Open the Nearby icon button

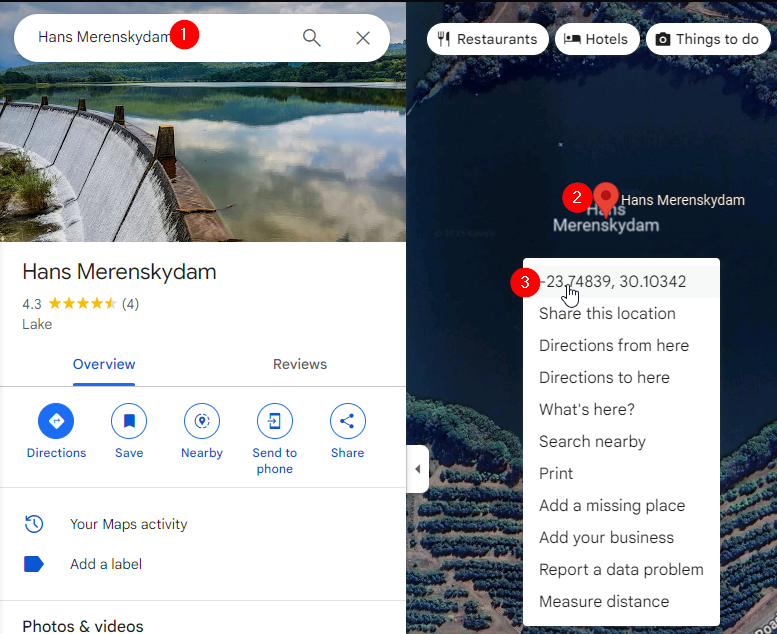[x=202, y=421]
